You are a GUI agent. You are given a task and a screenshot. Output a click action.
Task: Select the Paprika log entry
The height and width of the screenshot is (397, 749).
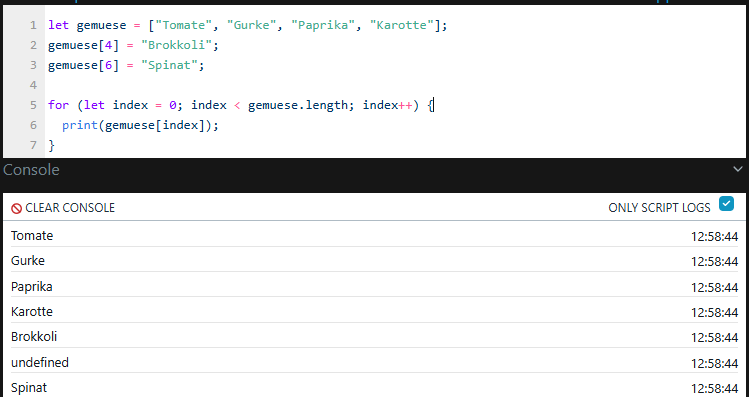[374, 287]
